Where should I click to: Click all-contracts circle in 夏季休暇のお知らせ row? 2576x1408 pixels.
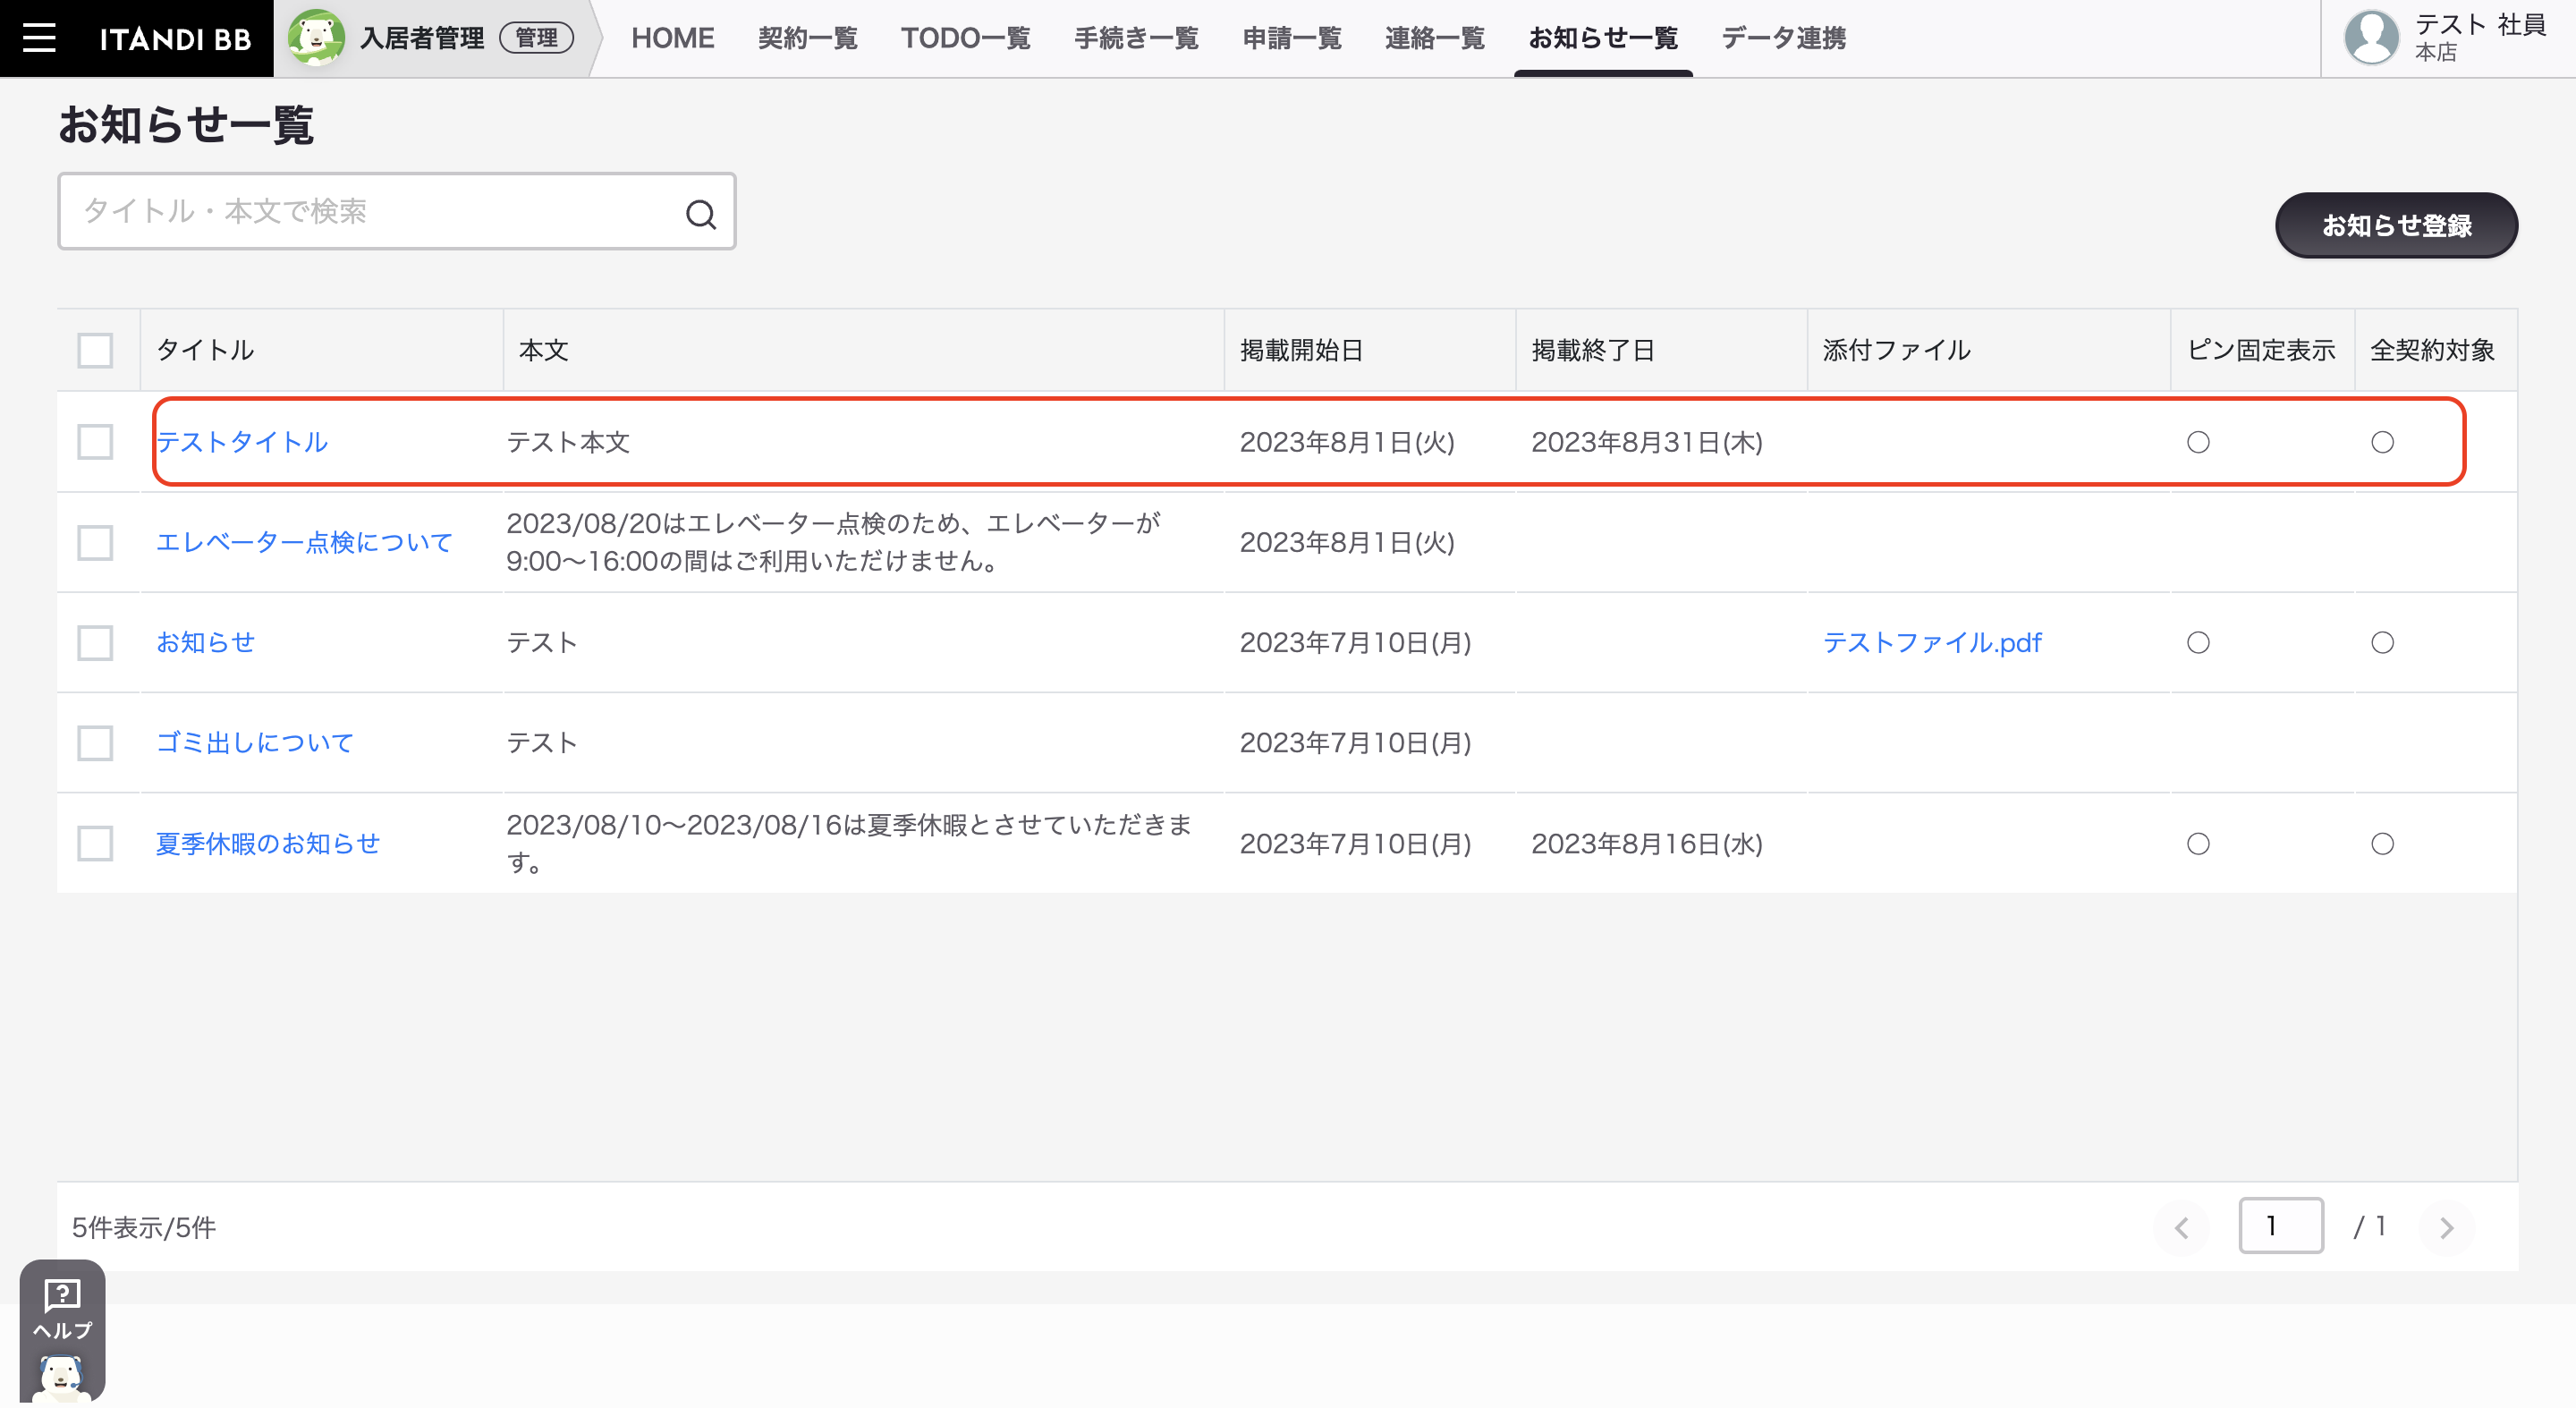2382,844
